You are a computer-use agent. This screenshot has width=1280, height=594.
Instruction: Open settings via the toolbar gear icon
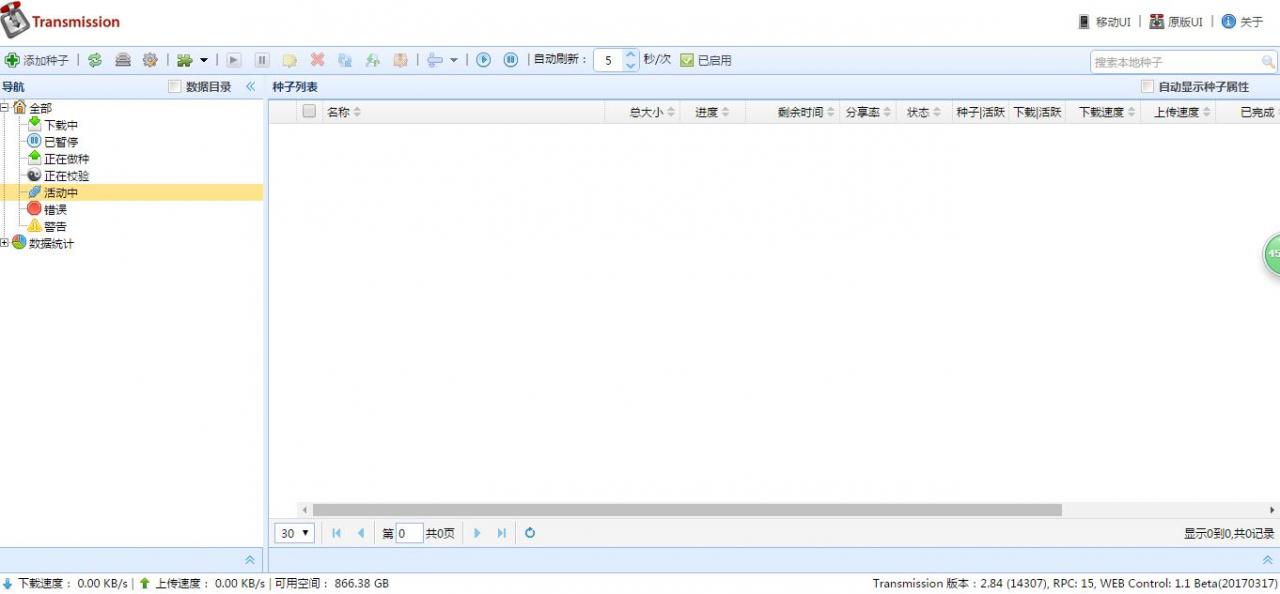pos(150,60)
